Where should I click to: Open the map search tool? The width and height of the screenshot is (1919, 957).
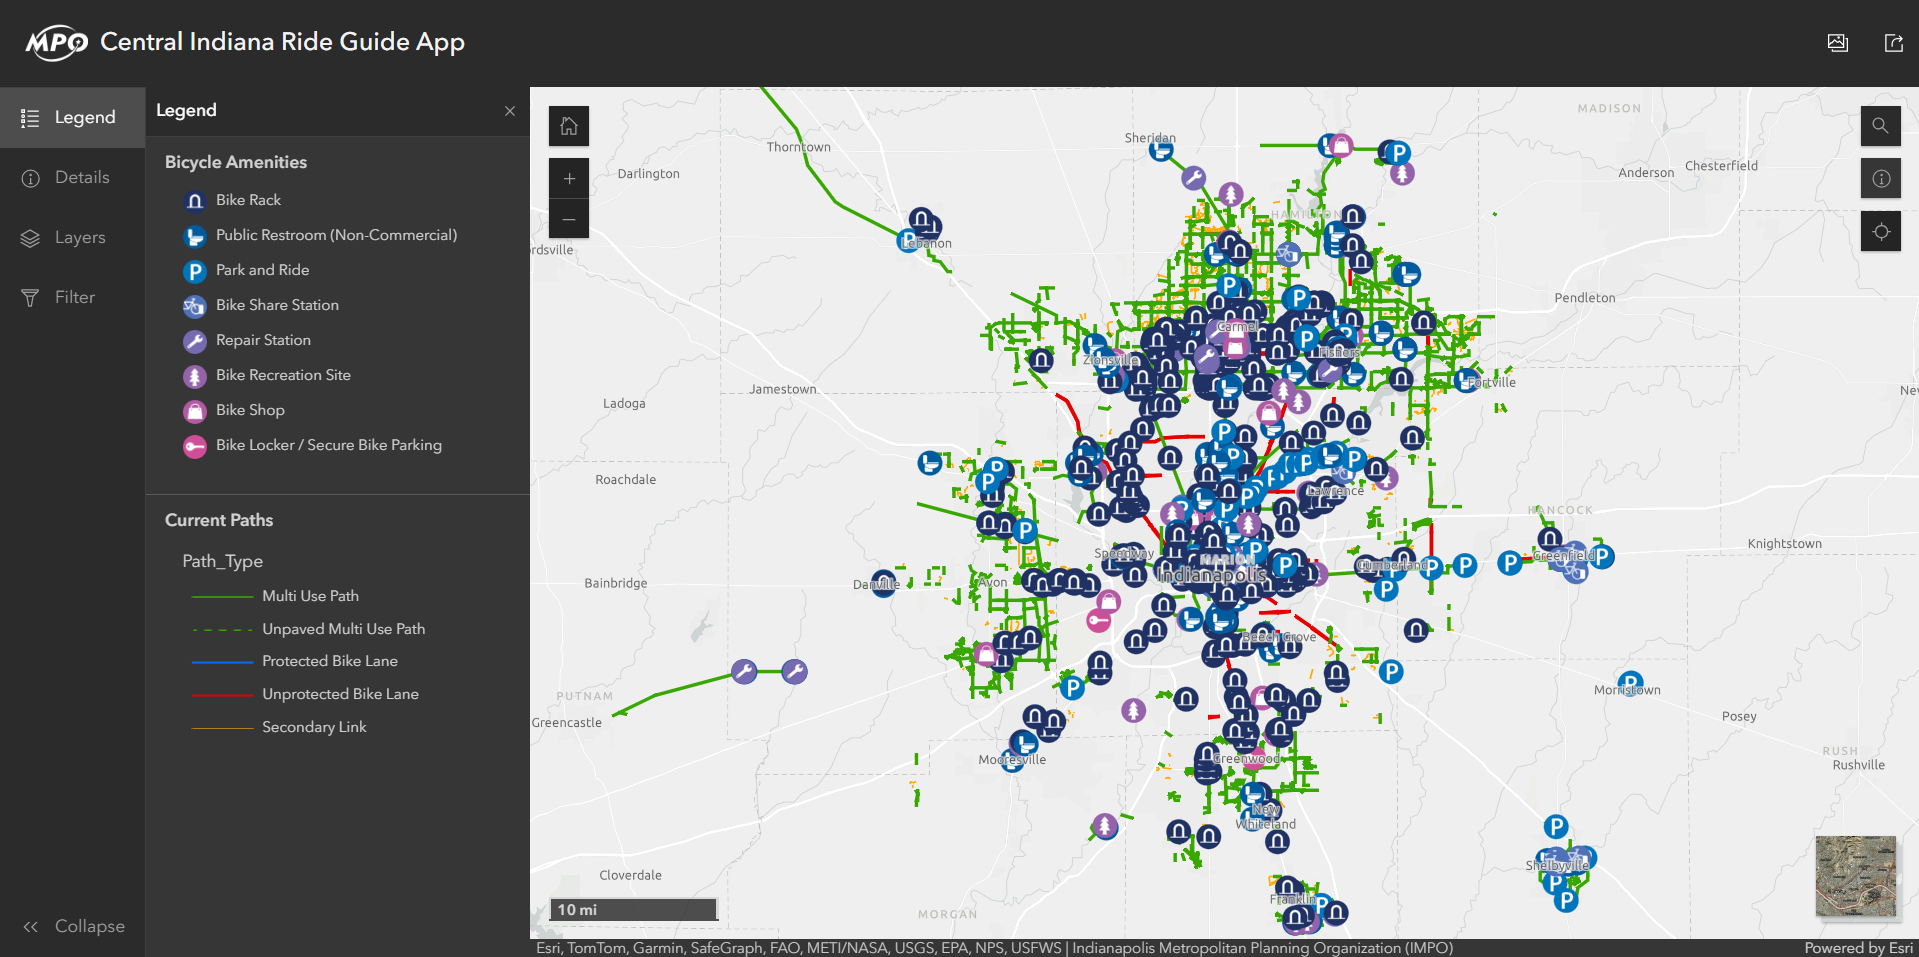(1880, 126)
